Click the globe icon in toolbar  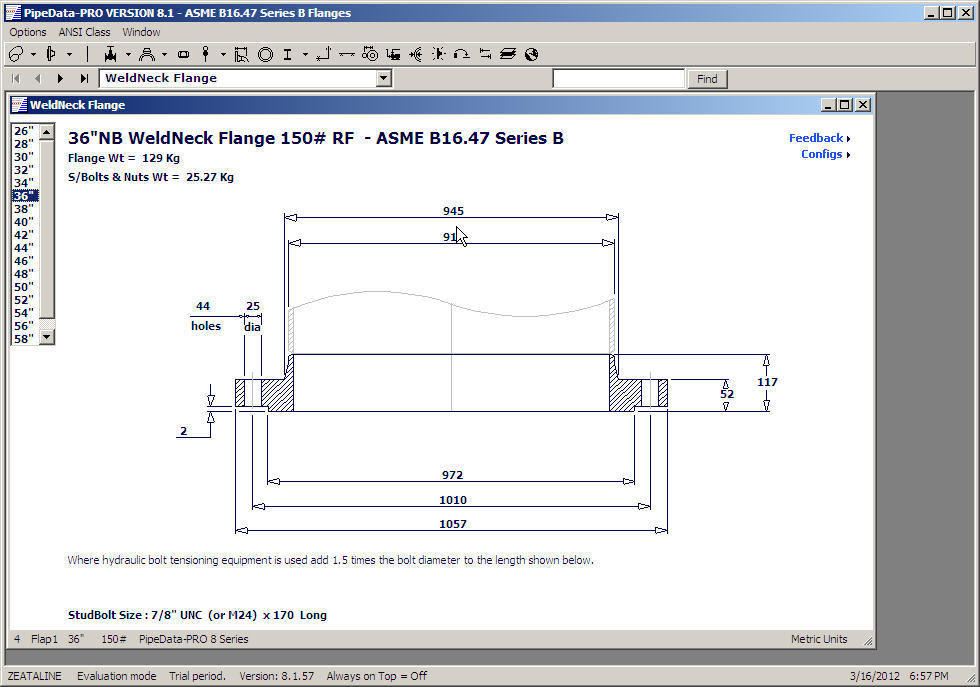[531, 54]
